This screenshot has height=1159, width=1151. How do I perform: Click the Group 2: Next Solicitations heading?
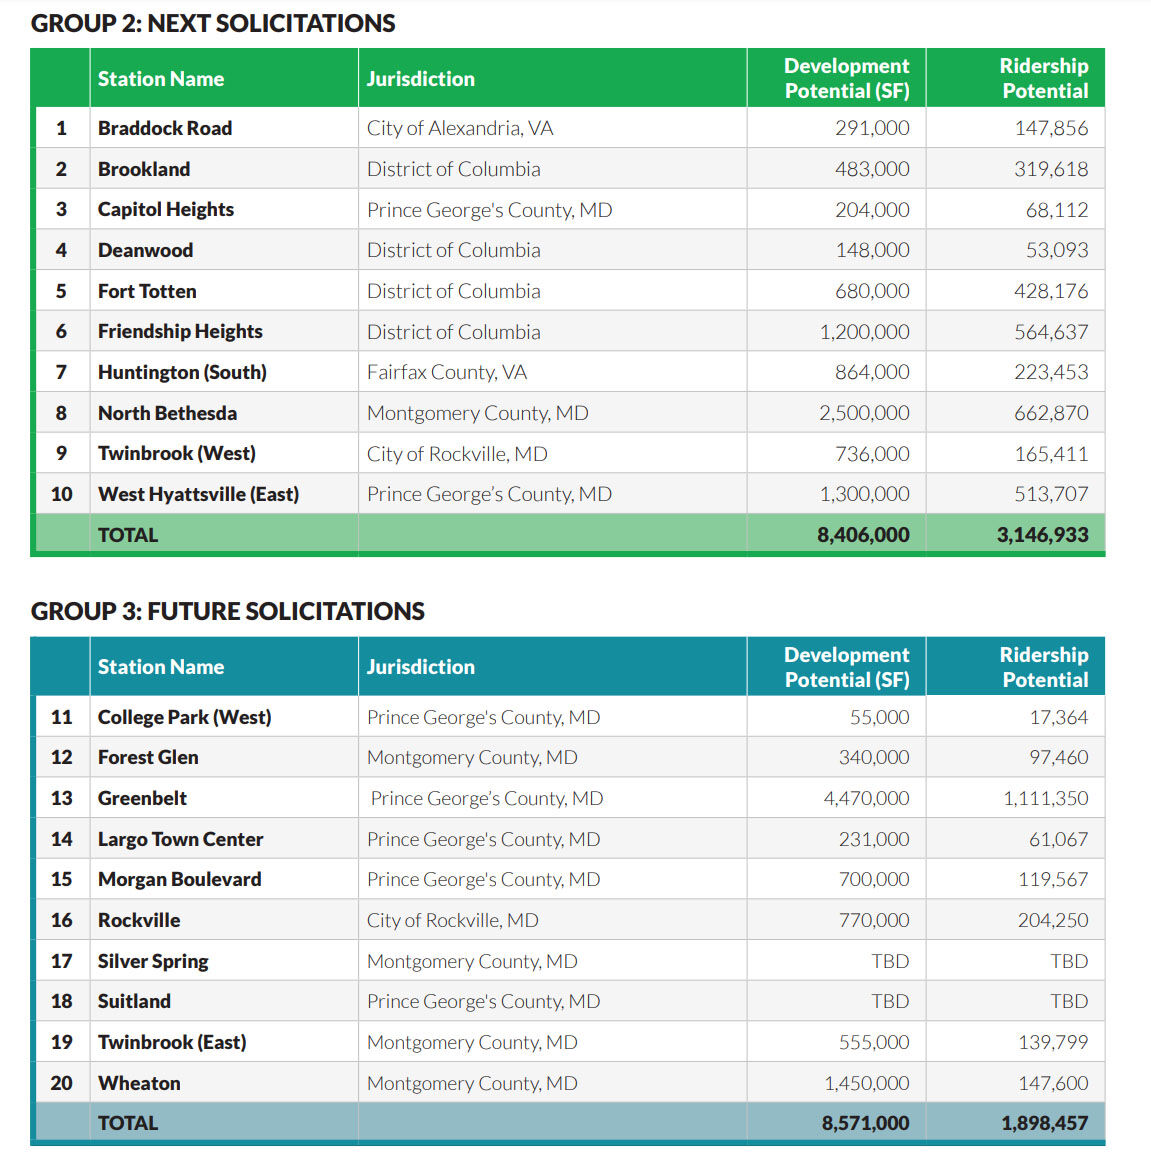click(x=213, y=23)
